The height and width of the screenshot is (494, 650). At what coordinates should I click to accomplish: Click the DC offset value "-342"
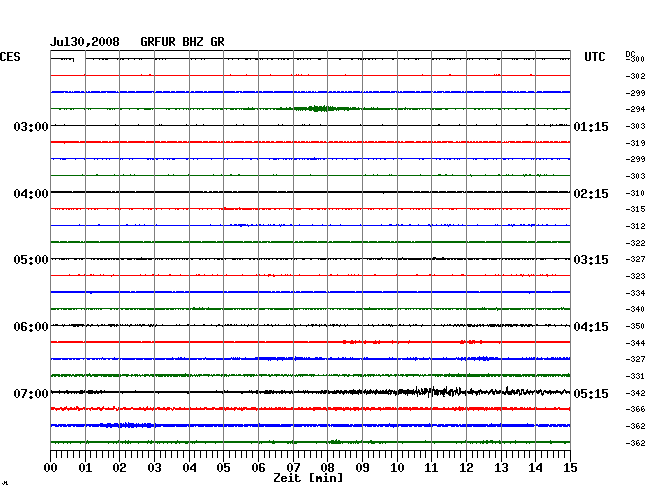click(x=635, y=393)
